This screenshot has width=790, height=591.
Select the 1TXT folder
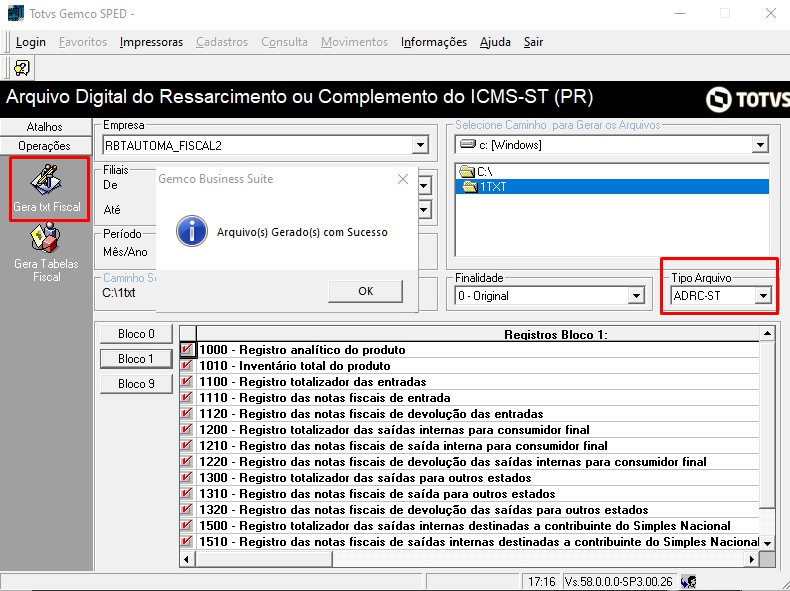(612, 187)
